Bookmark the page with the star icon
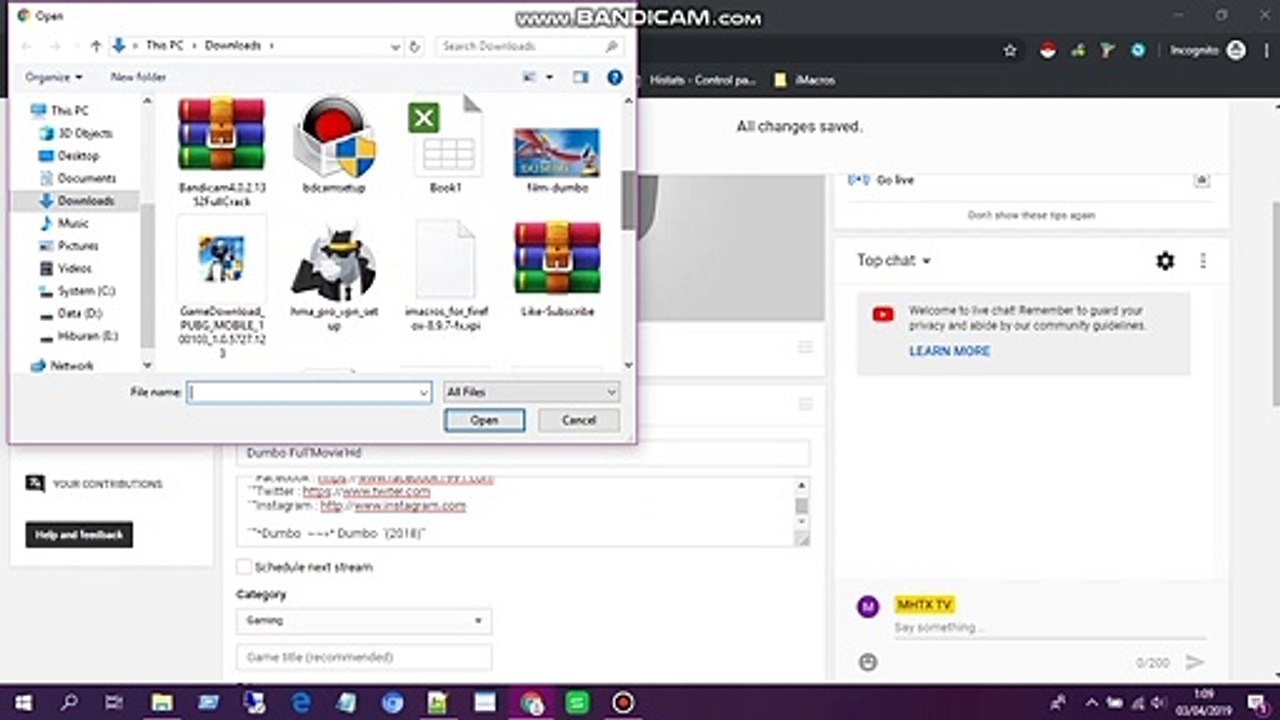1280x720 pixels. point(1010,50)
